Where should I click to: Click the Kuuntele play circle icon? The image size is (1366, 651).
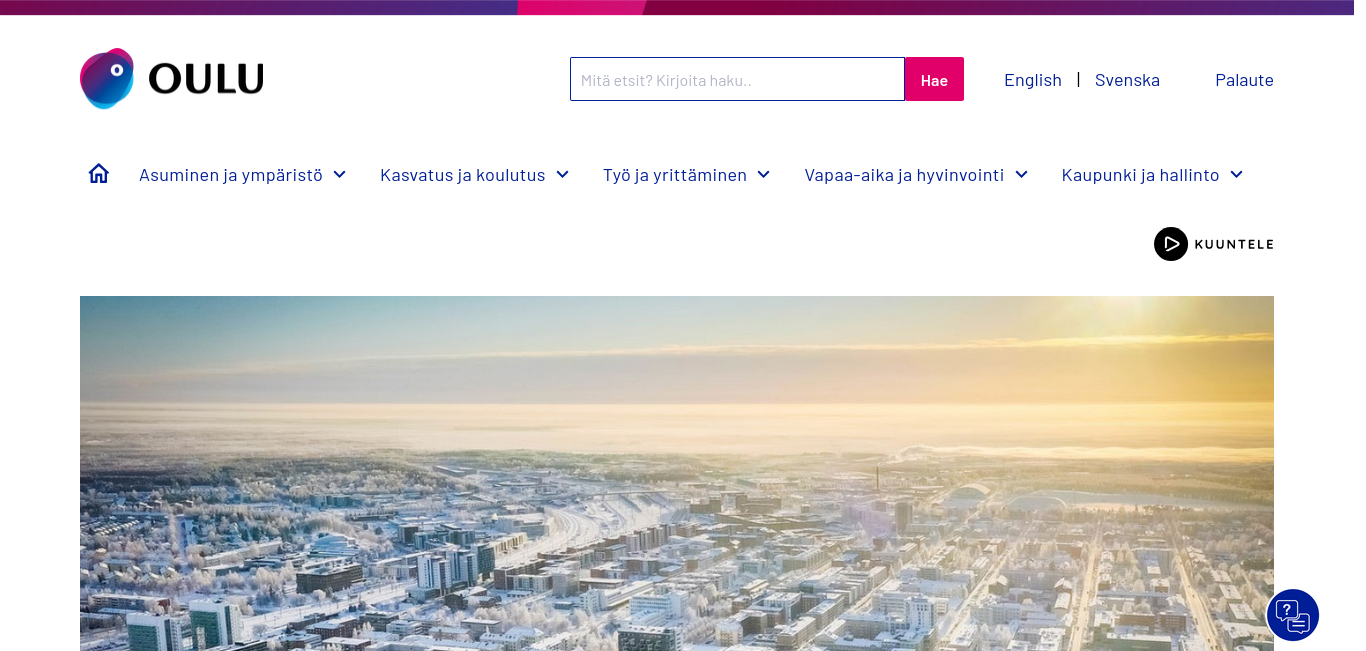pos(1171,244)
